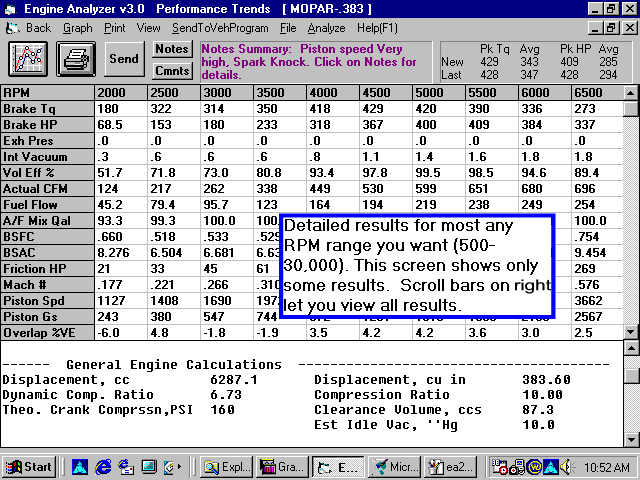Switch to the ea2... taskbar window

click(x=450, y=467)
